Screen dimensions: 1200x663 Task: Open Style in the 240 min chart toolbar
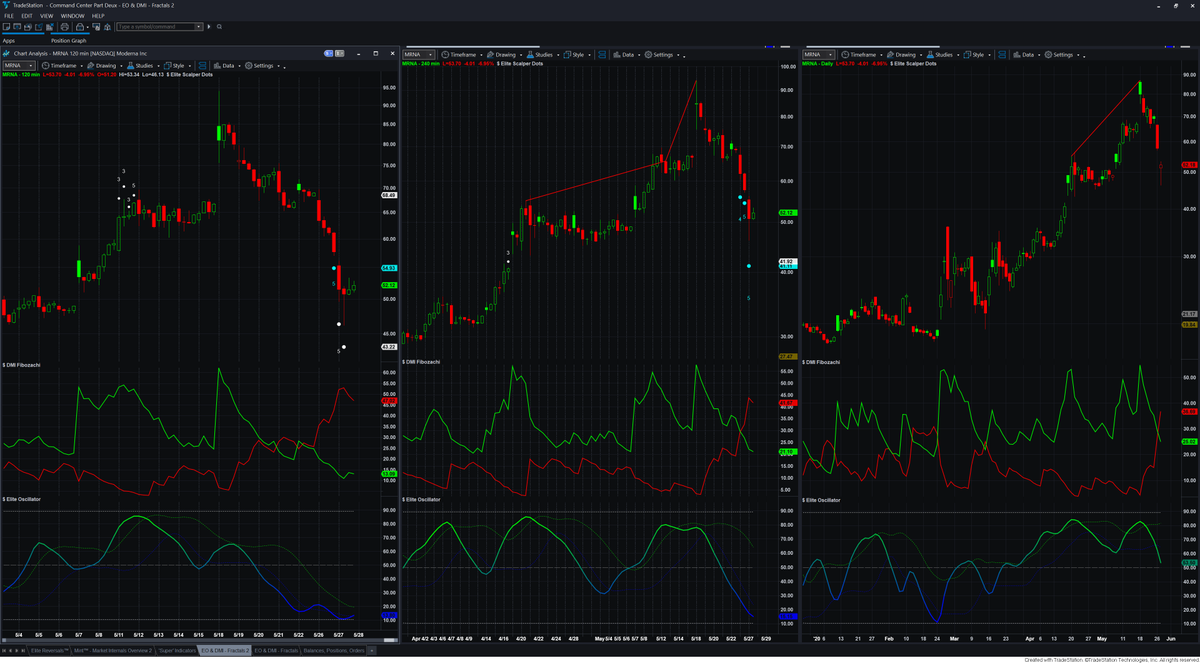click(x=575, y=55)
